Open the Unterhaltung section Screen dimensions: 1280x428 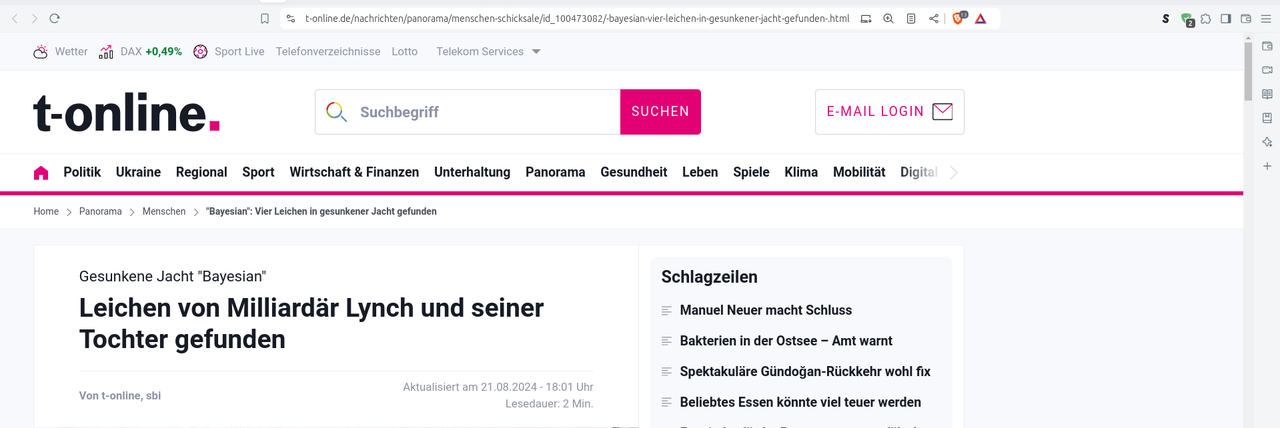(x=472, y=172)
